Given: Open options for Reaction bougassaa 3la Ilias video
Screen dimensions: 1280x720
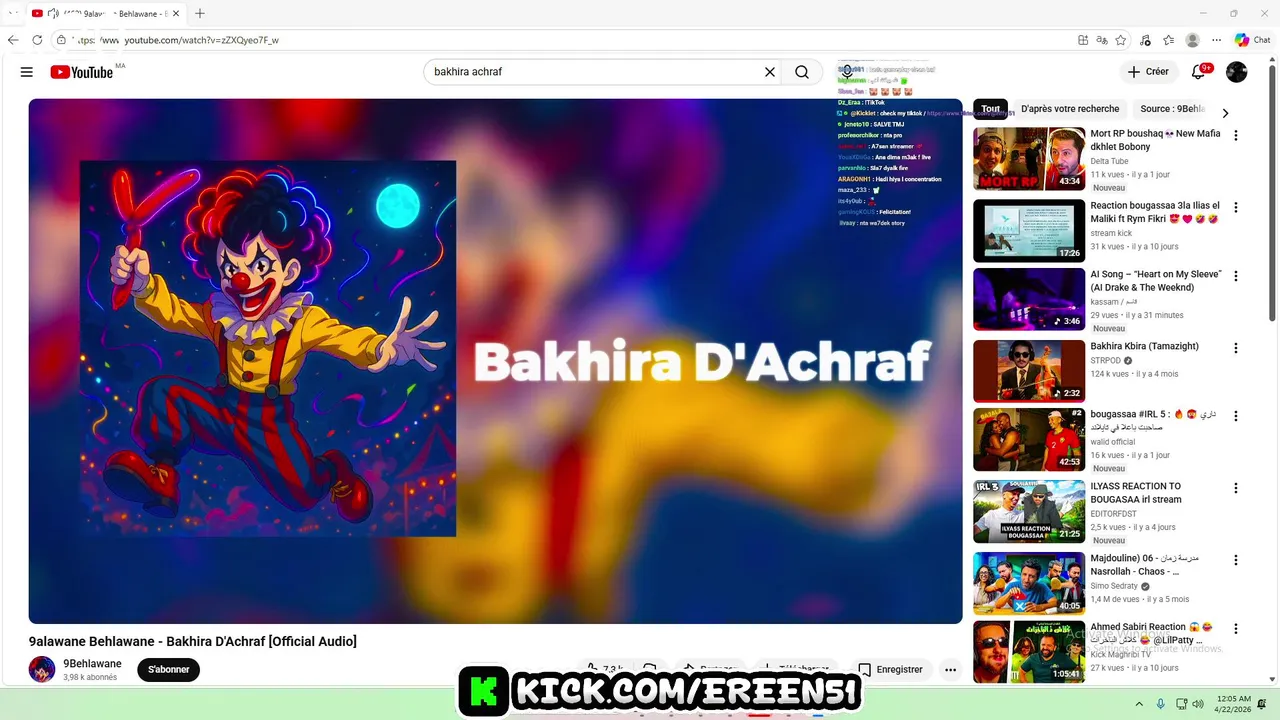Looking at the screenshot, I should point(1236,207).
